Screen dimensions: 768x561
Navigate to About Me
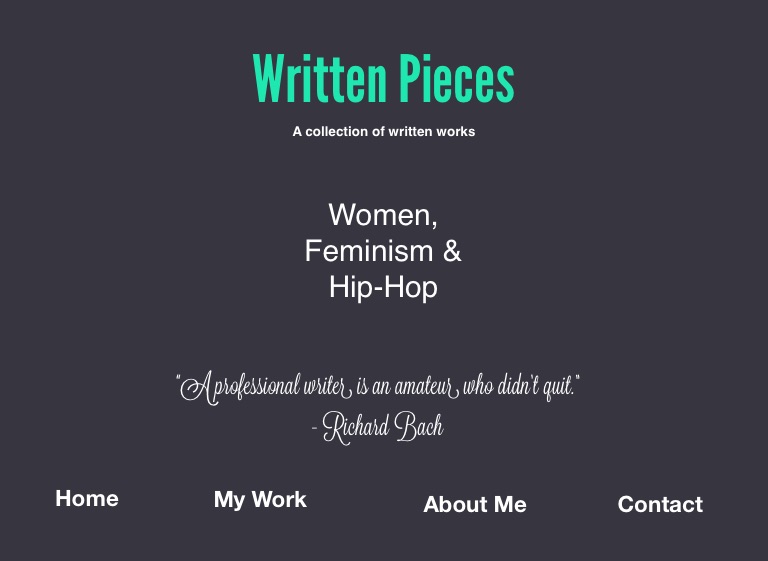[x=475, y=504]
